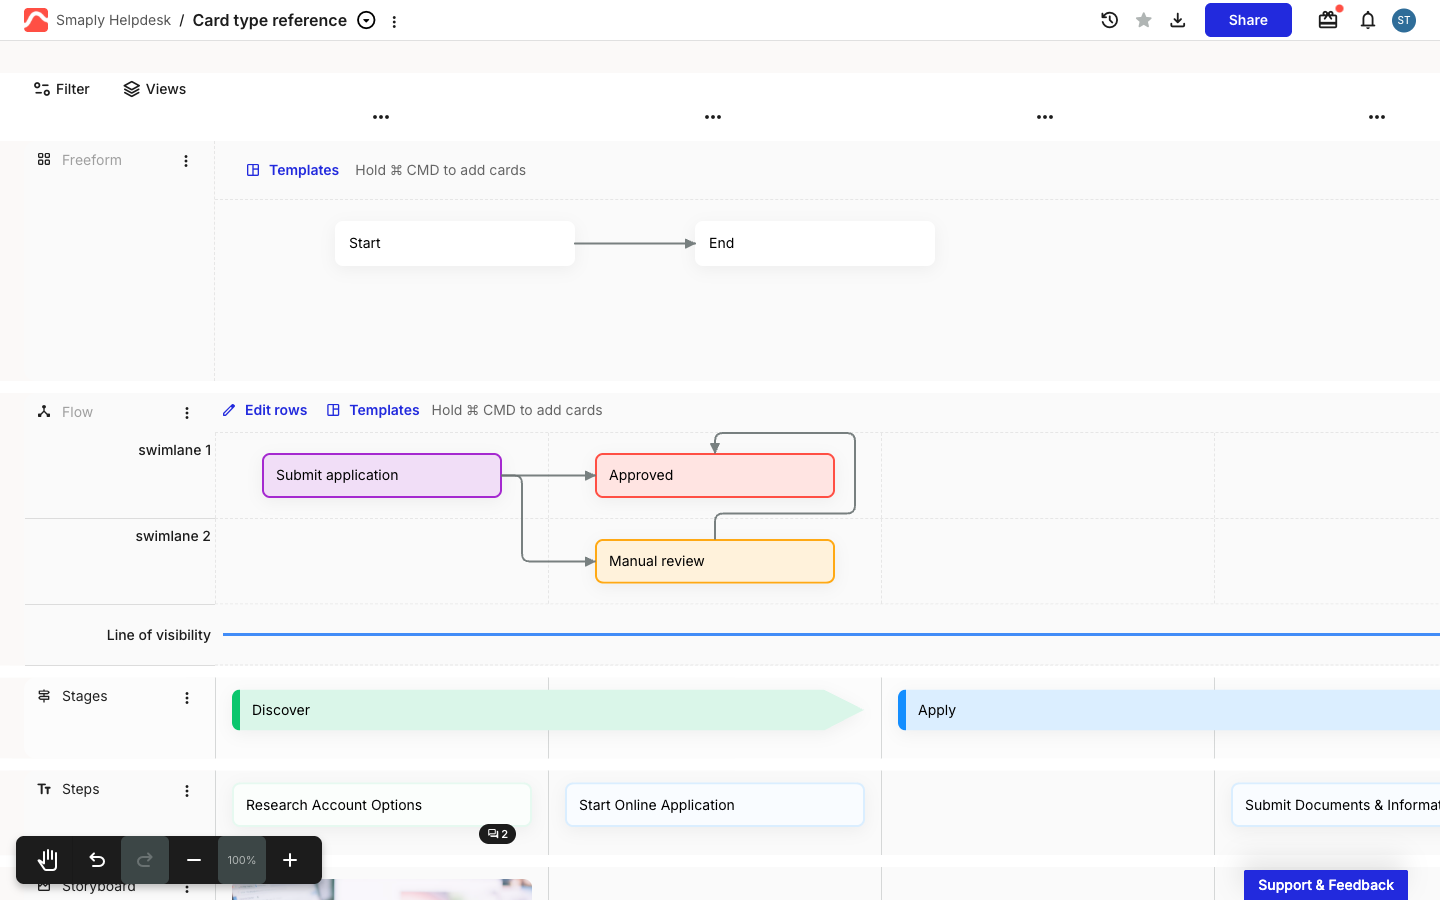
Task: Open the Freeform lane options menu
Action: [x=186, y=161]
